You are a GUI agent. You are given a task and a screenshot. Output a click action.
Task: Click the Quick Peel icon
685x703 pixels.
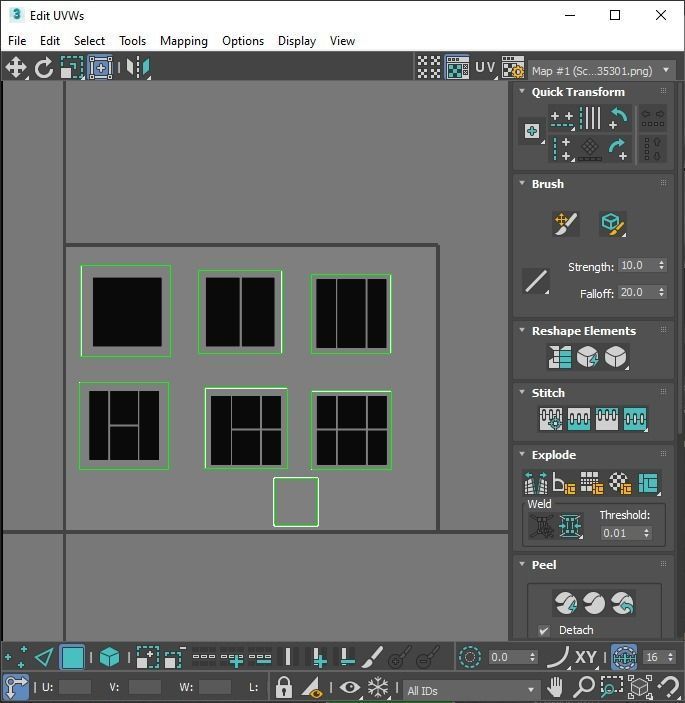[x=566, y=603]
